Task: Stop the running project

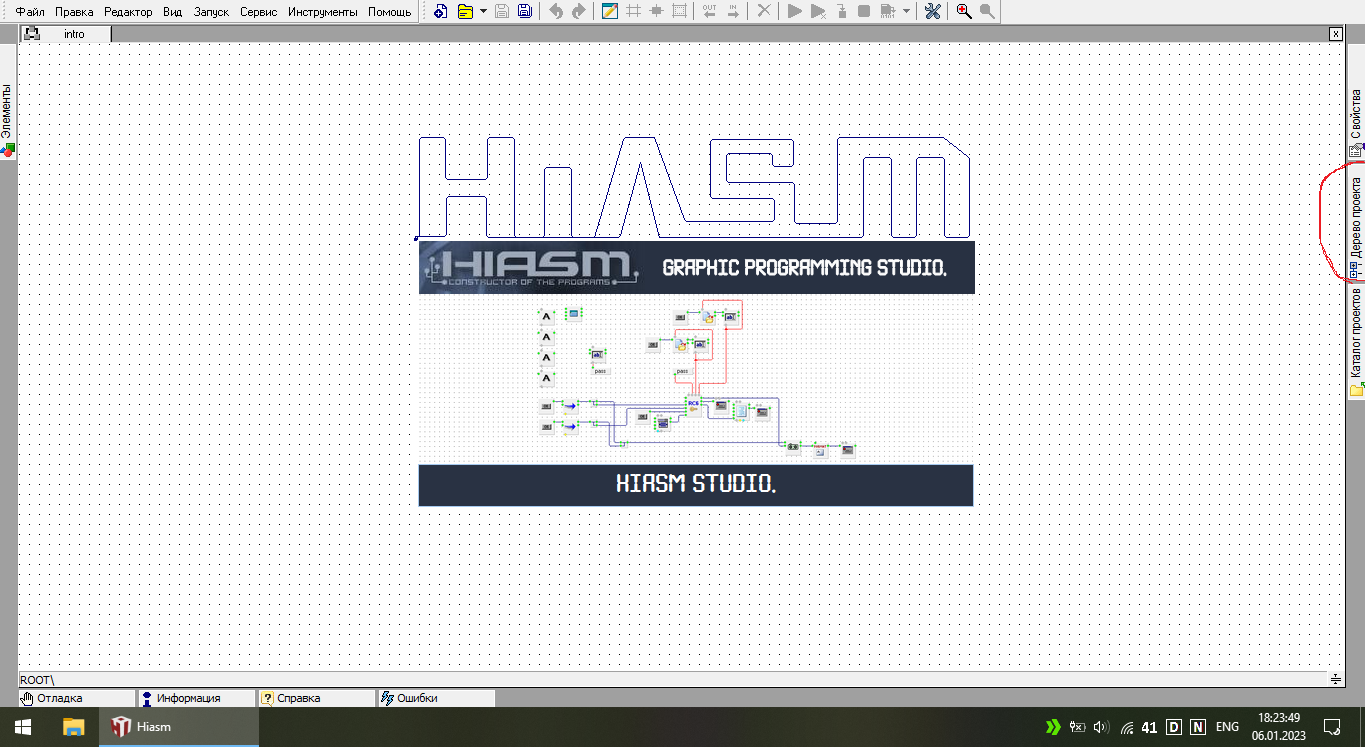Action: pyautogui.click(x=864, y=12)
